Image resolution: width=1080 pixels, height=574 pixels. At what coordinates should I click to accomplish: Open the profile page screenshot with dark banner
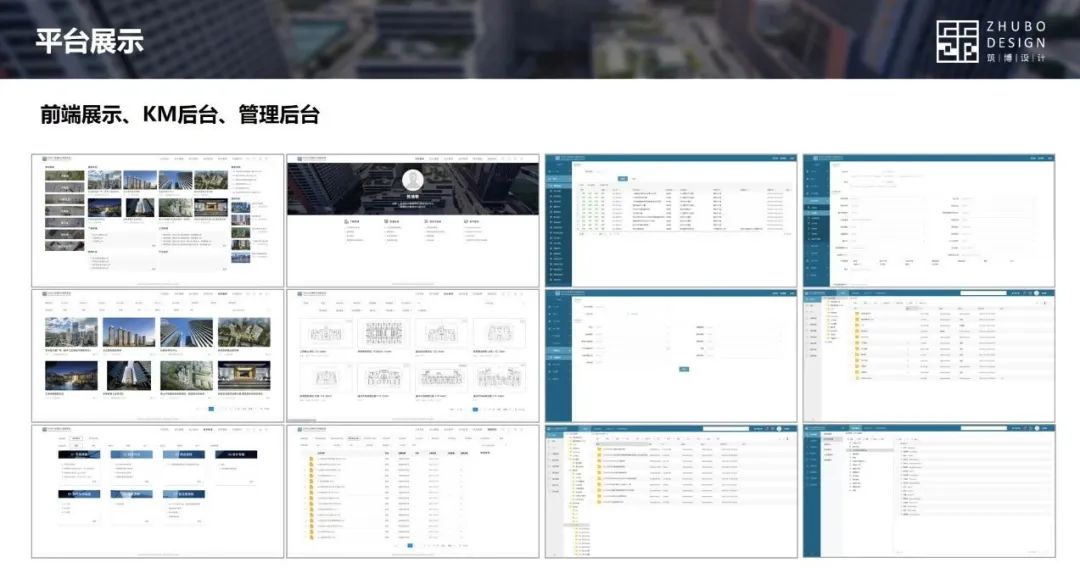(413, 221)
